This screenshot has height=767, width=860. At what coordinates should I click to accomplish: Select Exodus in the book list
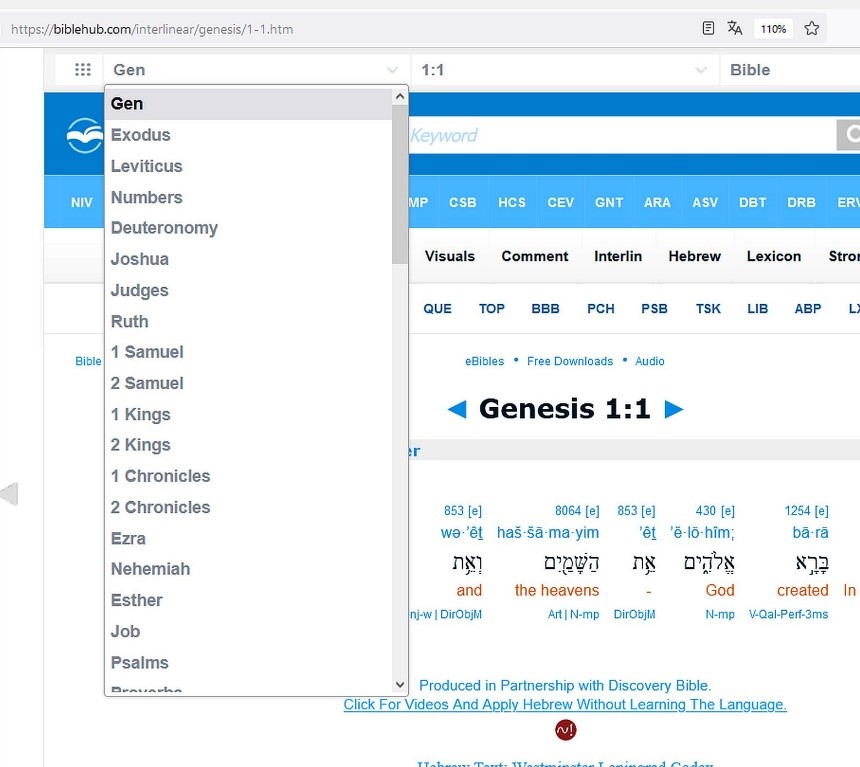point(248,135)
